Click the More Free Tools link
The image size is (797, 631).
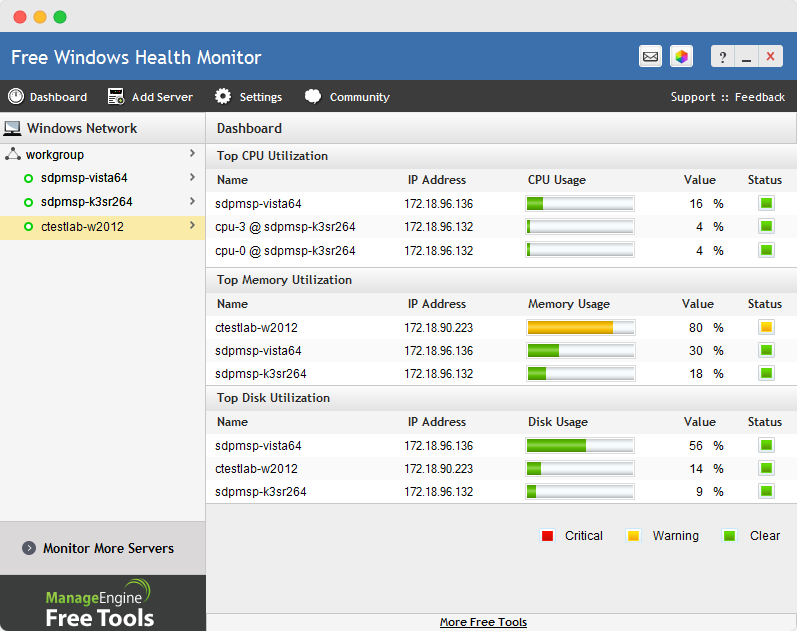coord(483,622)
